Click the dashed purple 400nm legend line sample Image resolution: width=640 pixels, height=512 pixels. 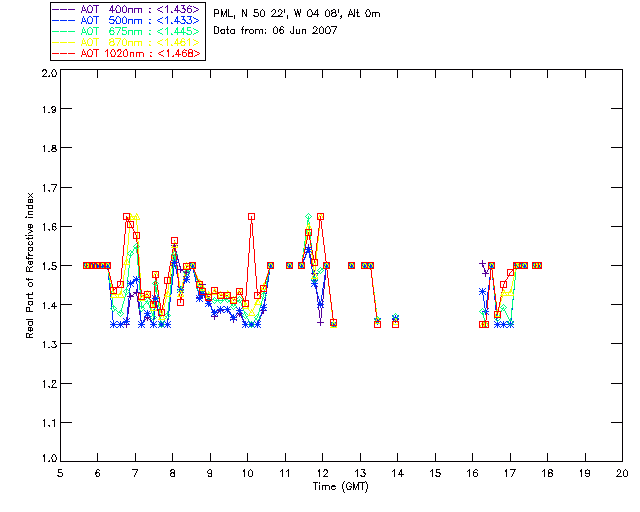[x=64, y=9]
